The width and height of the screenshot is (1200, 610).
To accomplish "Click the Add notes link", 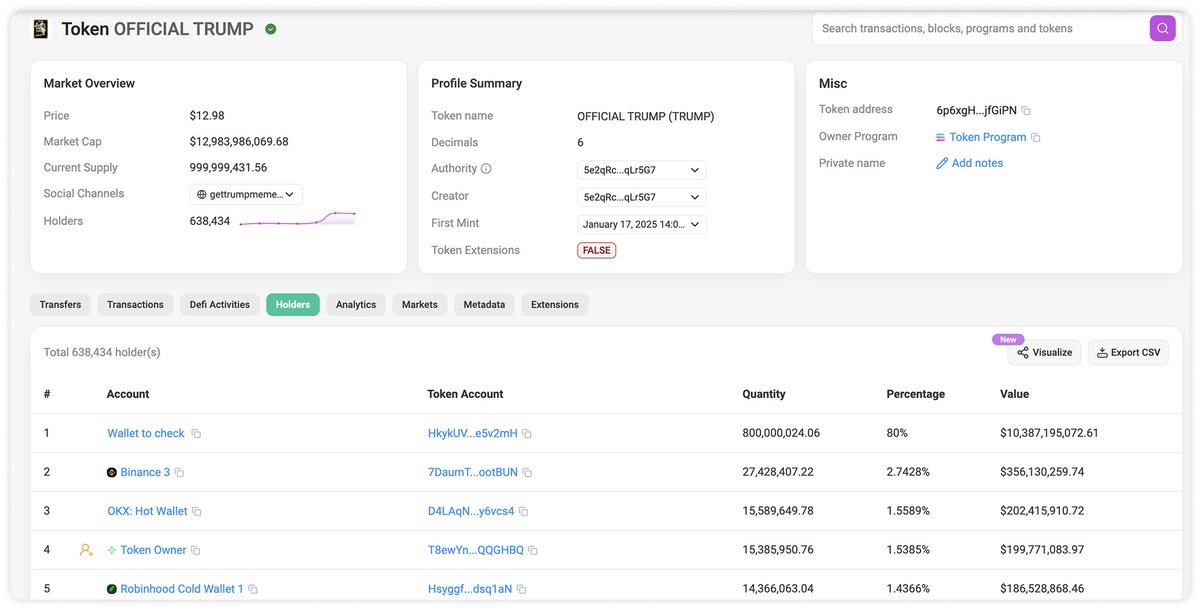I will point(977,163).
